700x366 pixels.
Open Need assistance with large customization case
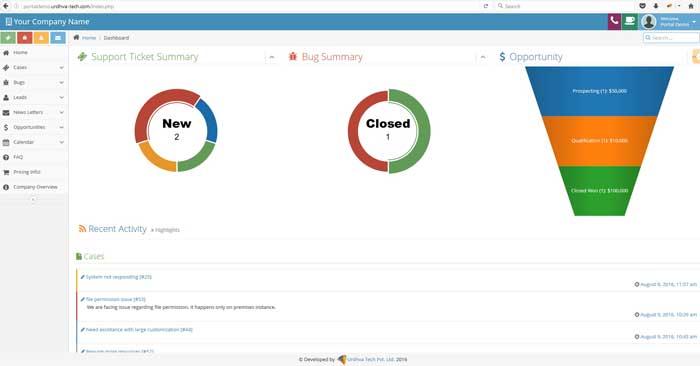[139, 330]
